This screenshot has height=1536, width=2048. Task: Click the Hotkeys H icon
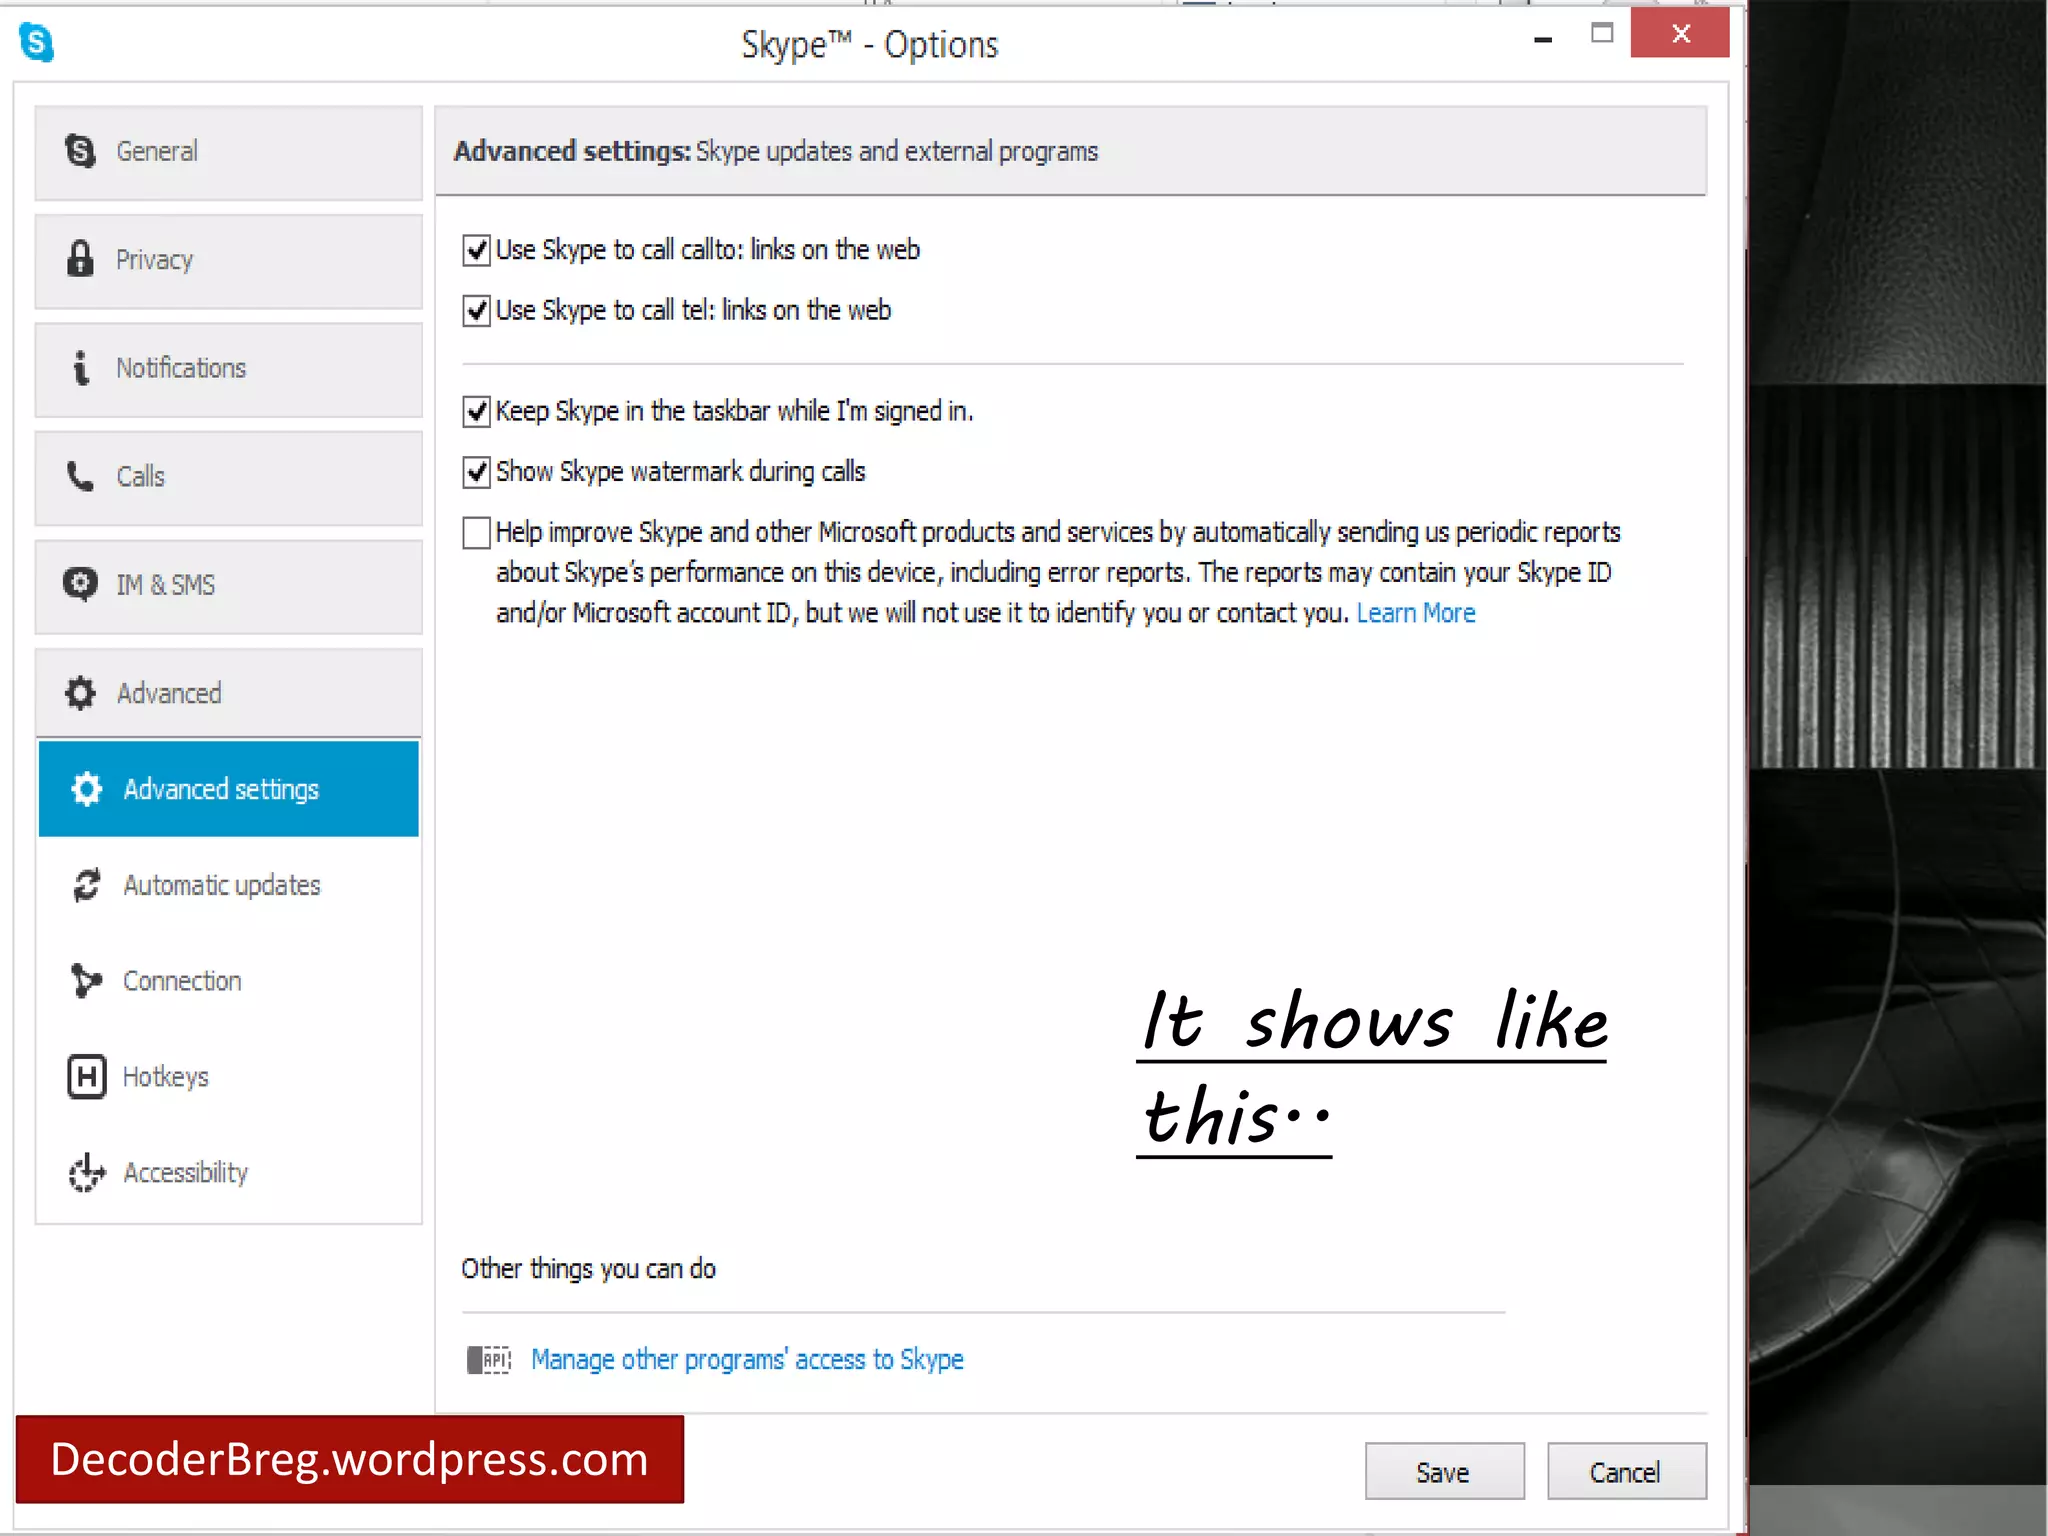click(x=87, y=1077)
